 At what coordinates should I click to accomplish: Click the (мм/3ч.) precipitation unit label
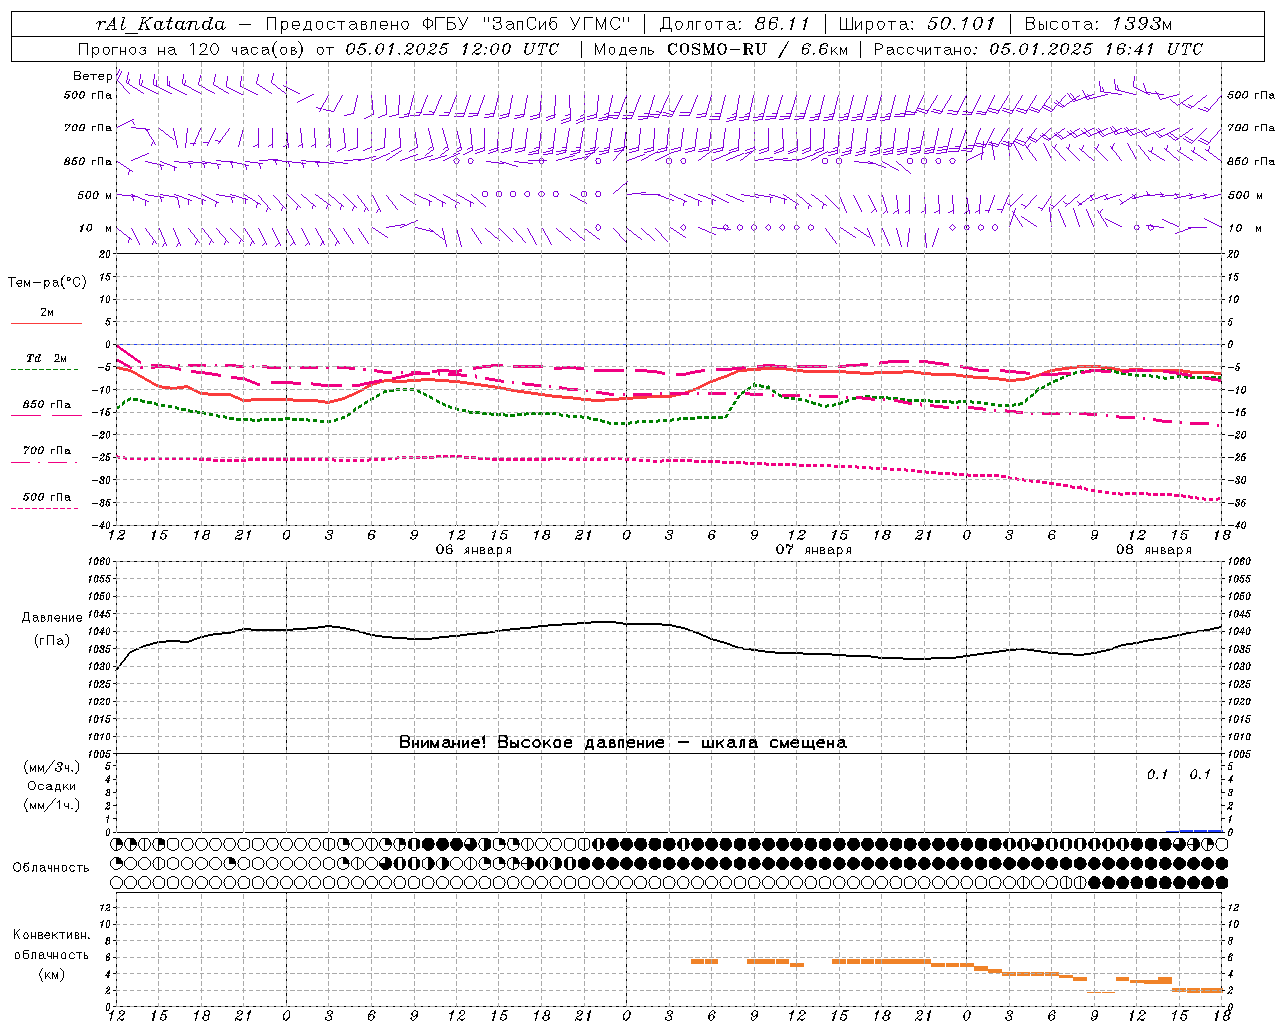[x=52, y=767]
